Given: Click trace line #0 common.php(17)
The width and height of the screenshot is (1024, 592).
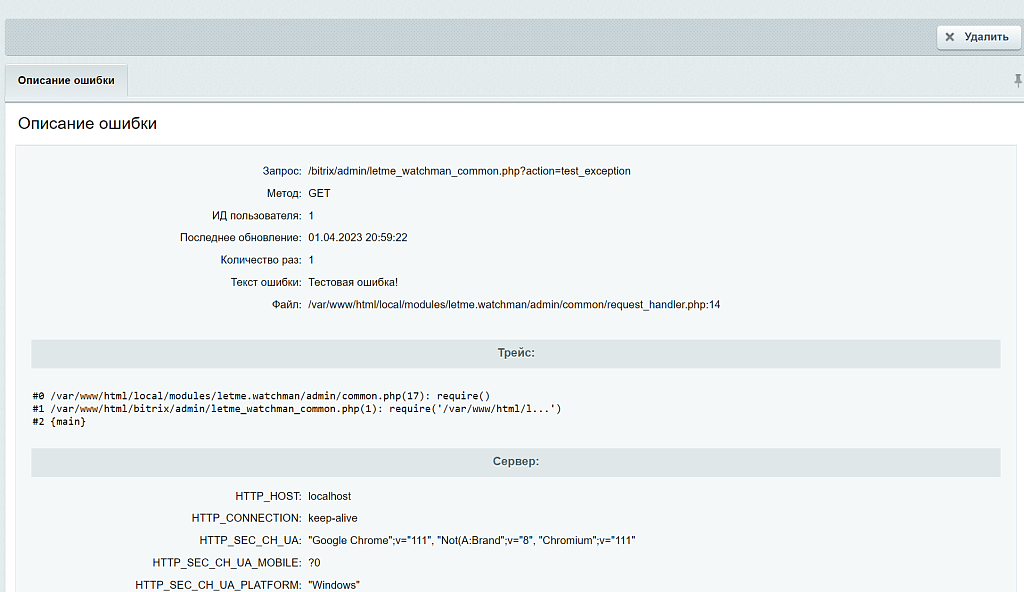Looking at the screenshot, I should coord(261,395).
